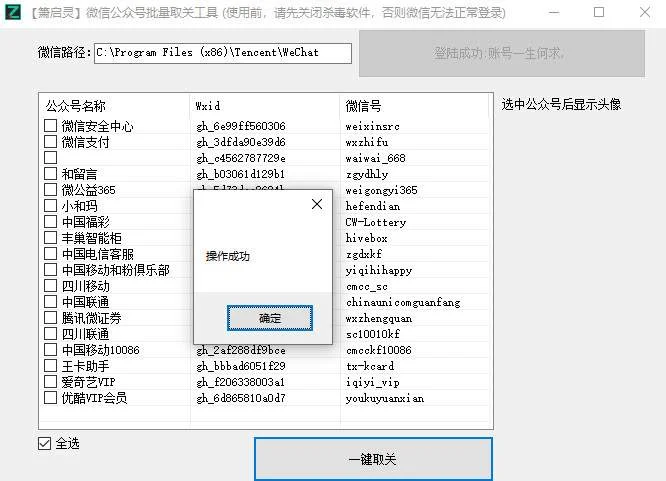Tick the 优酷VIP会员 checkbox
Viewport: 666px width, 481px height.
click(x=51, y=398)
